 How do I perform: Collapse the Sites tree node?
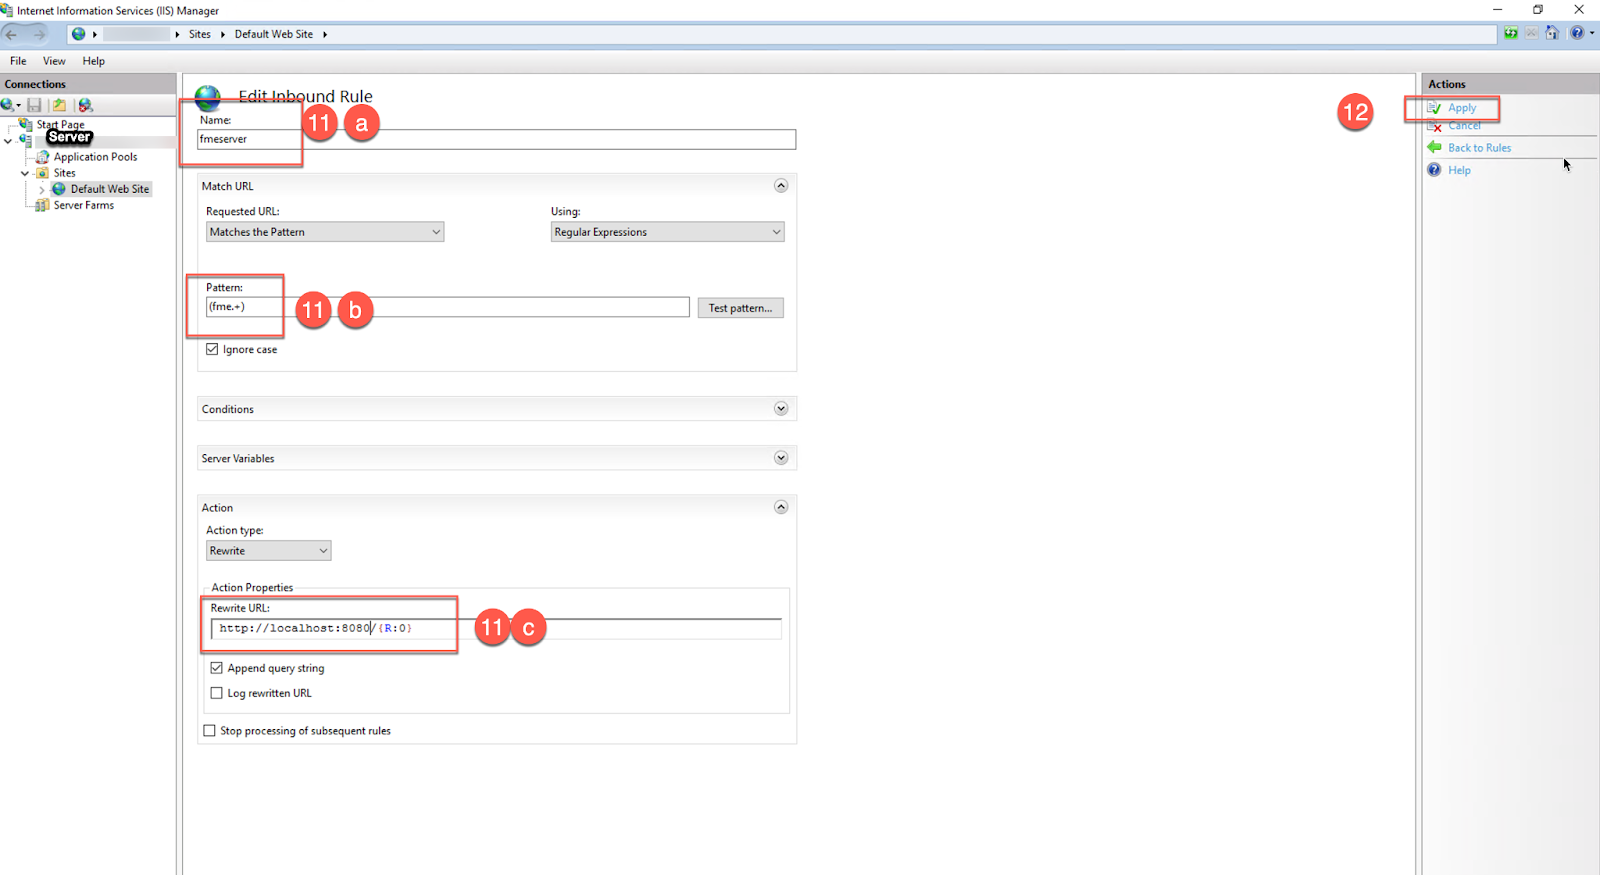(25, 173)
